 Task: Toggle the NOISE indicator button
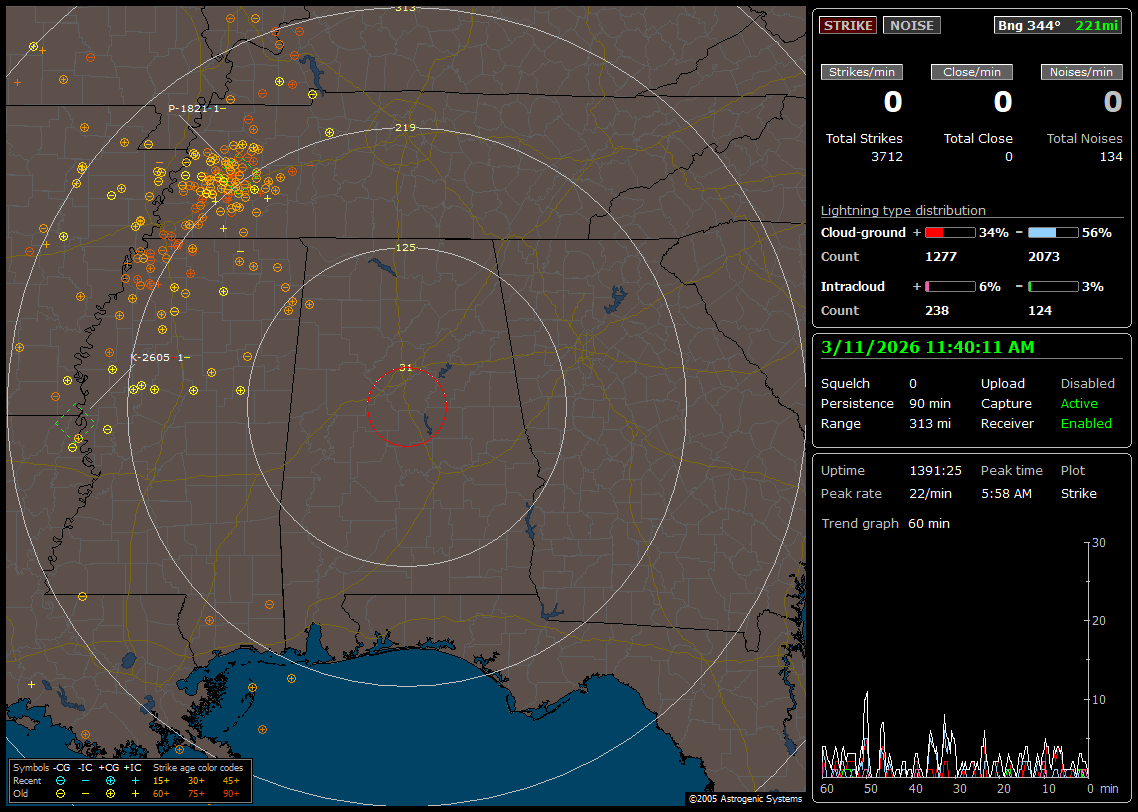point(911,25)
